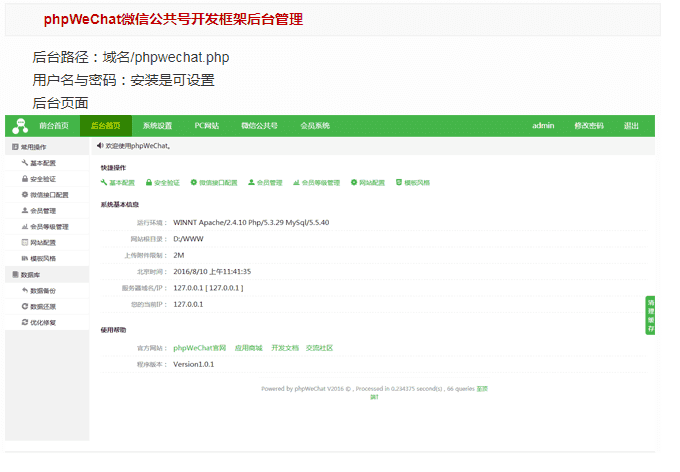This screenshot has height=472, width=680.
Task: Go to the PC网站 menu
Action: tap(206, 126)
